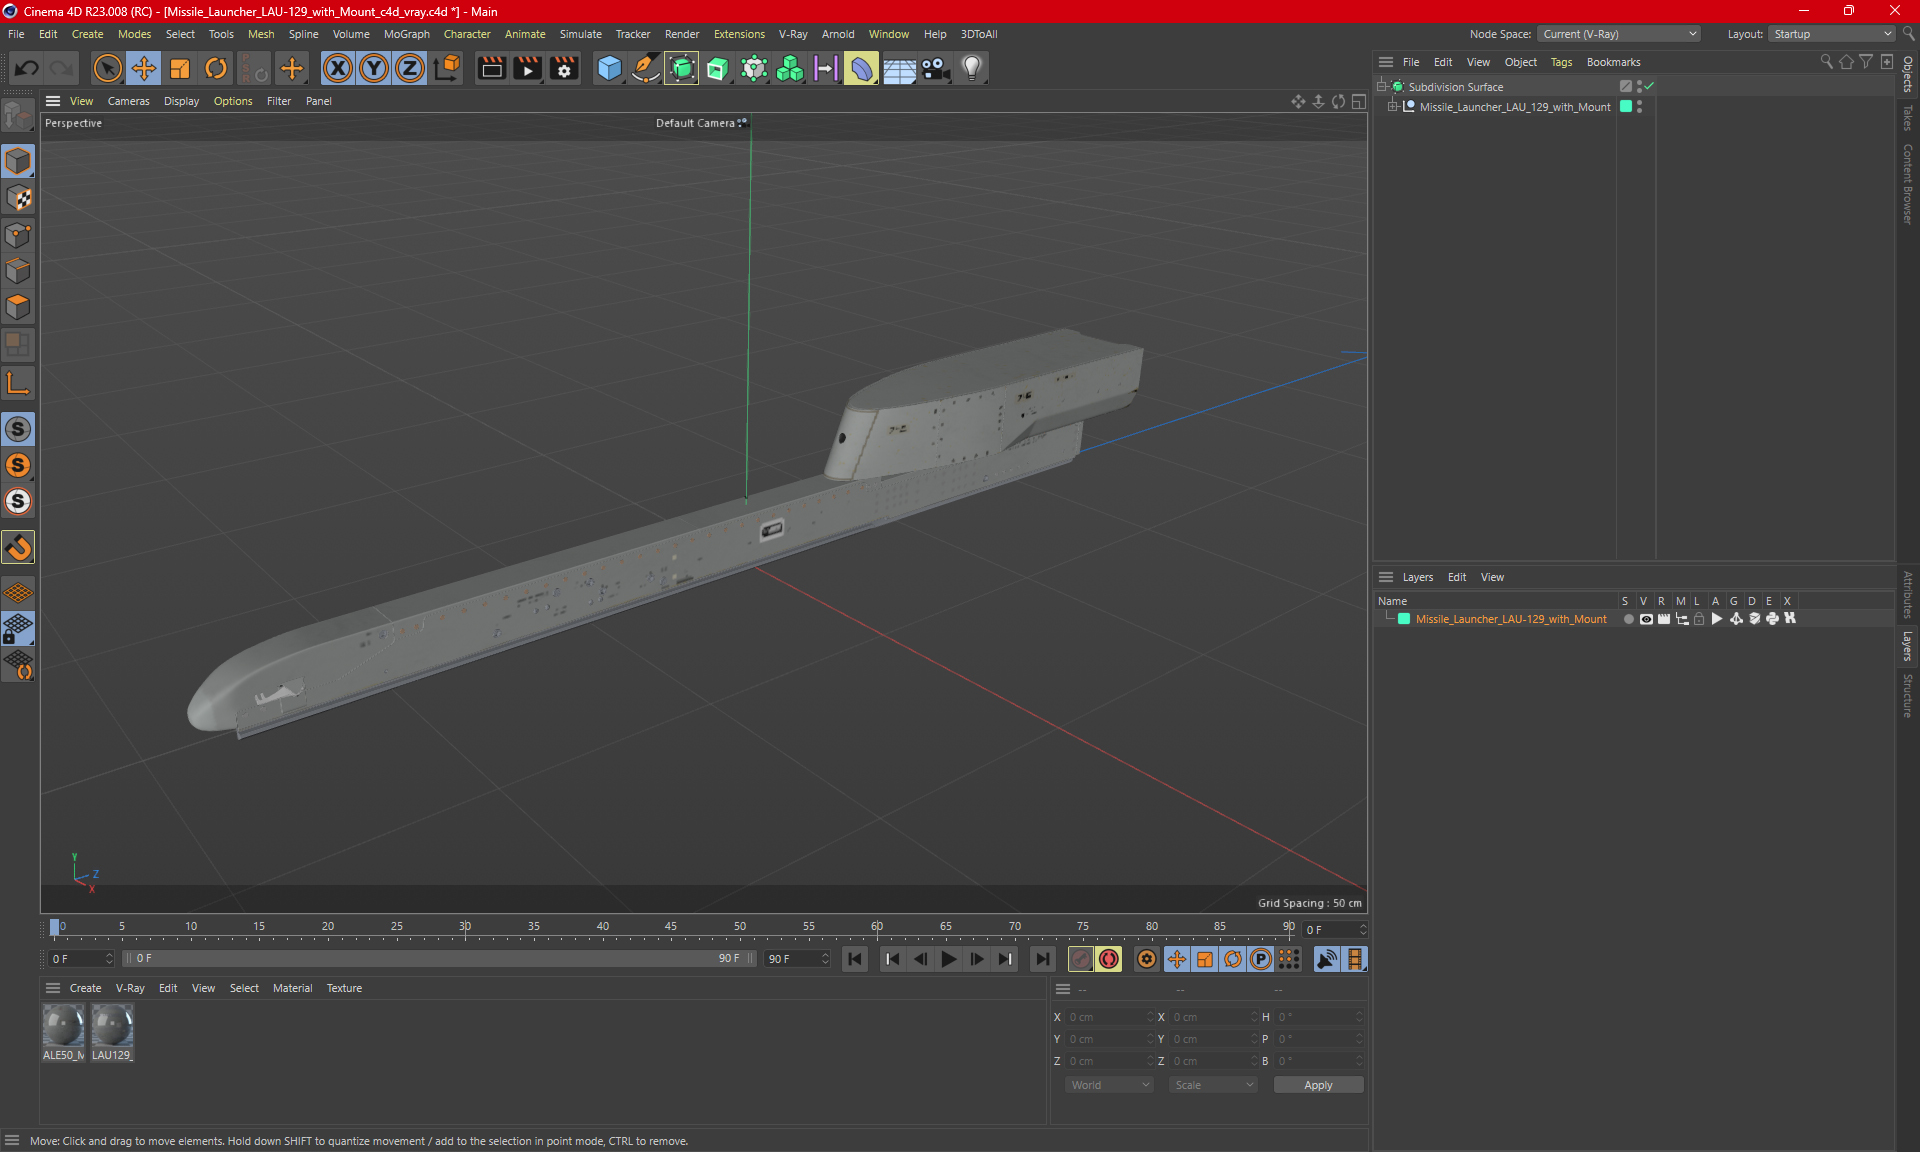Open the deformer Bend icon
This screenshot has height=1152, width=1920.
[862, 68]
